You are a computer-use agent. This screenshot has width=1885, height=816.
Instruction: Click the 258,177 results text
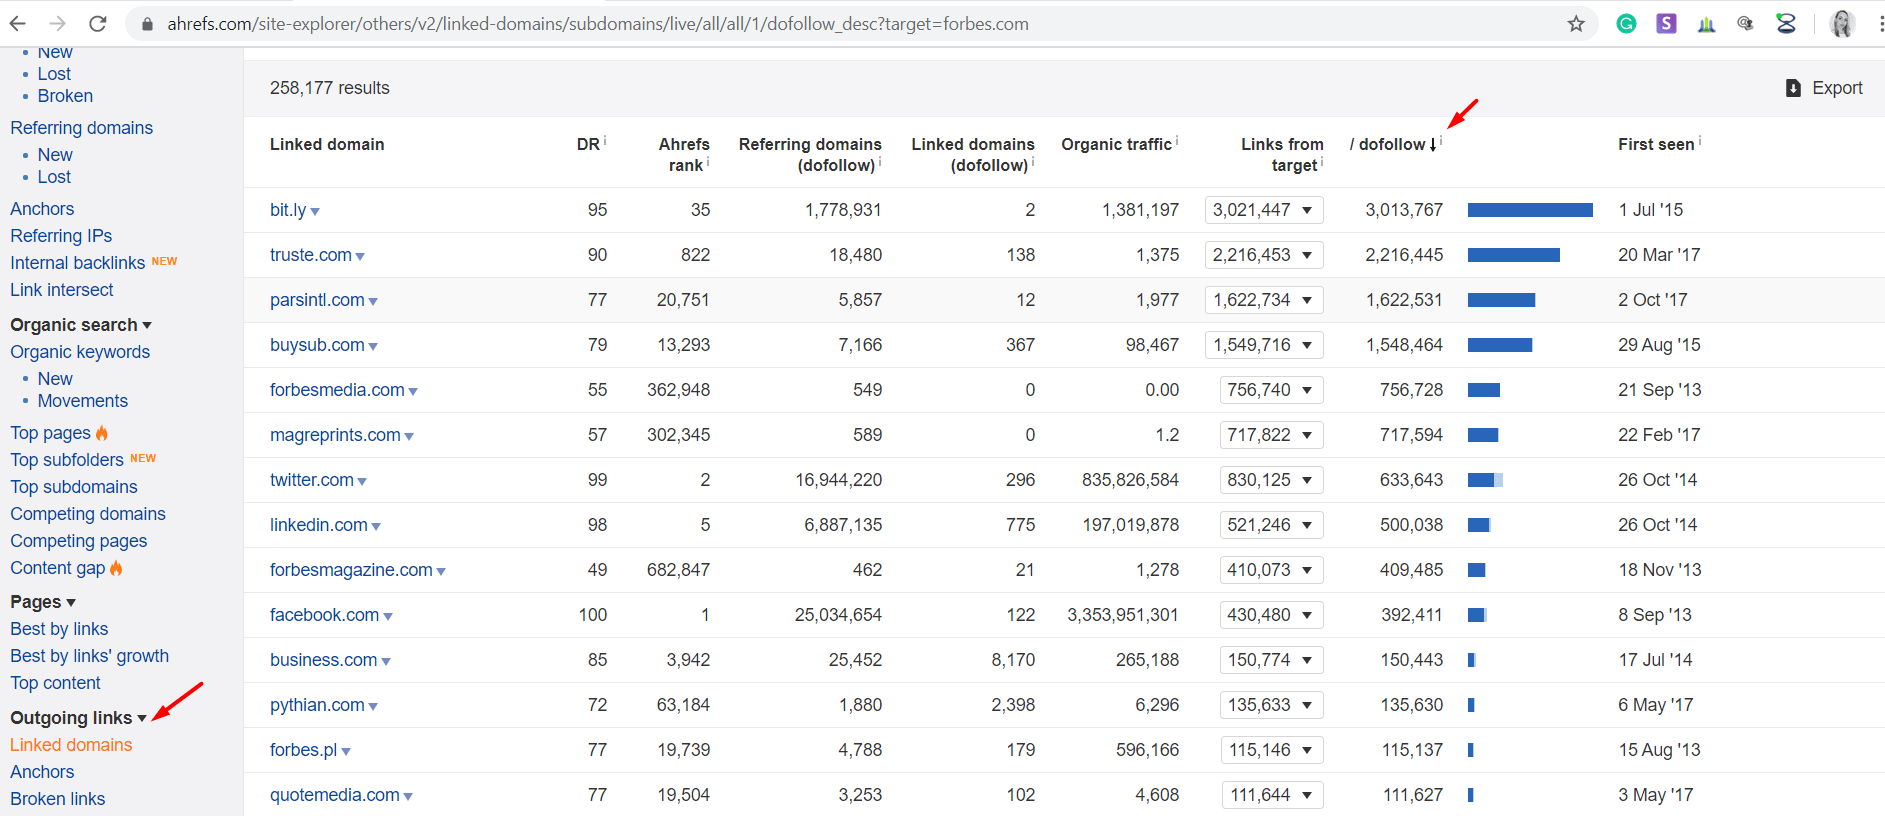(x=330, y=88)
